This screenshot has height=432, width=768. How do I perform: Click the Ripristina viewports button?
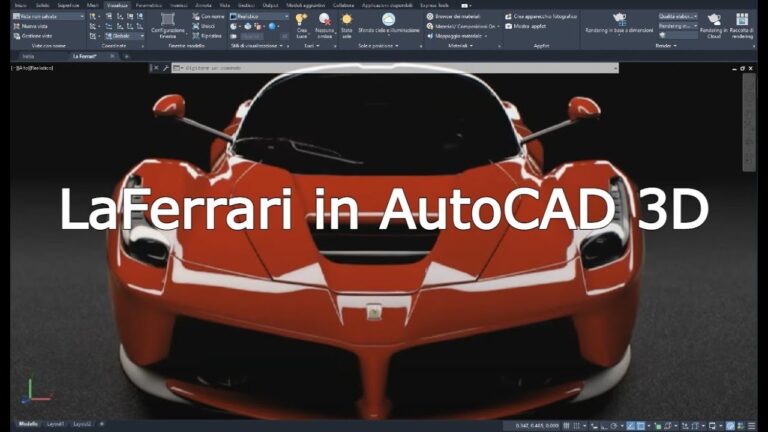(x=207, y=36)
